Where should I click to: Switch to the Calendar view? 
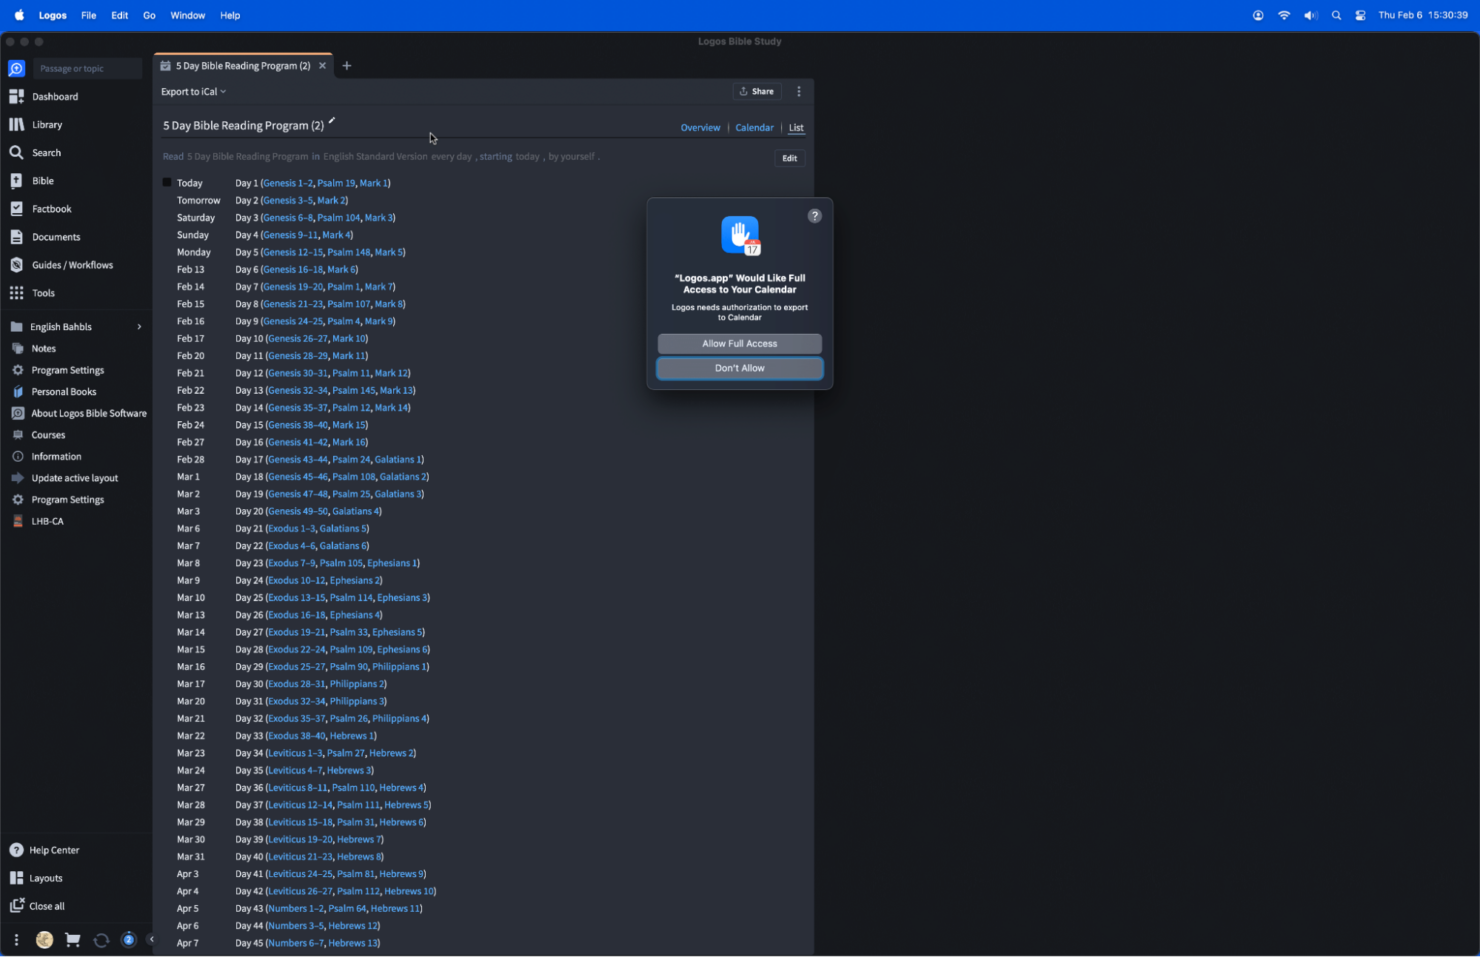754,127
